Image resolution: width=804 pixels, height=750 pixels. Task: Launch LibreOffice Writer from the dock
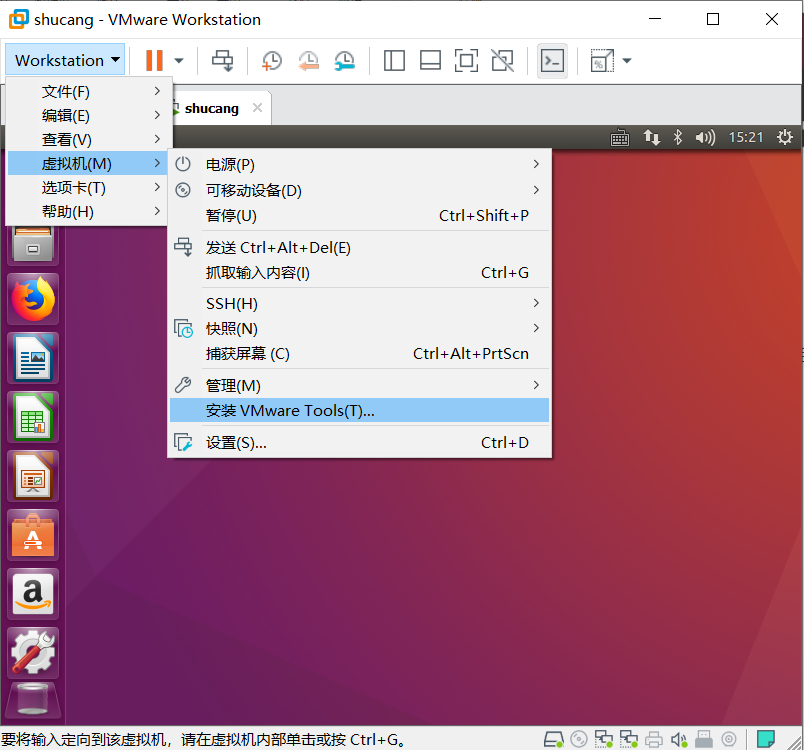tap(33, 358)
